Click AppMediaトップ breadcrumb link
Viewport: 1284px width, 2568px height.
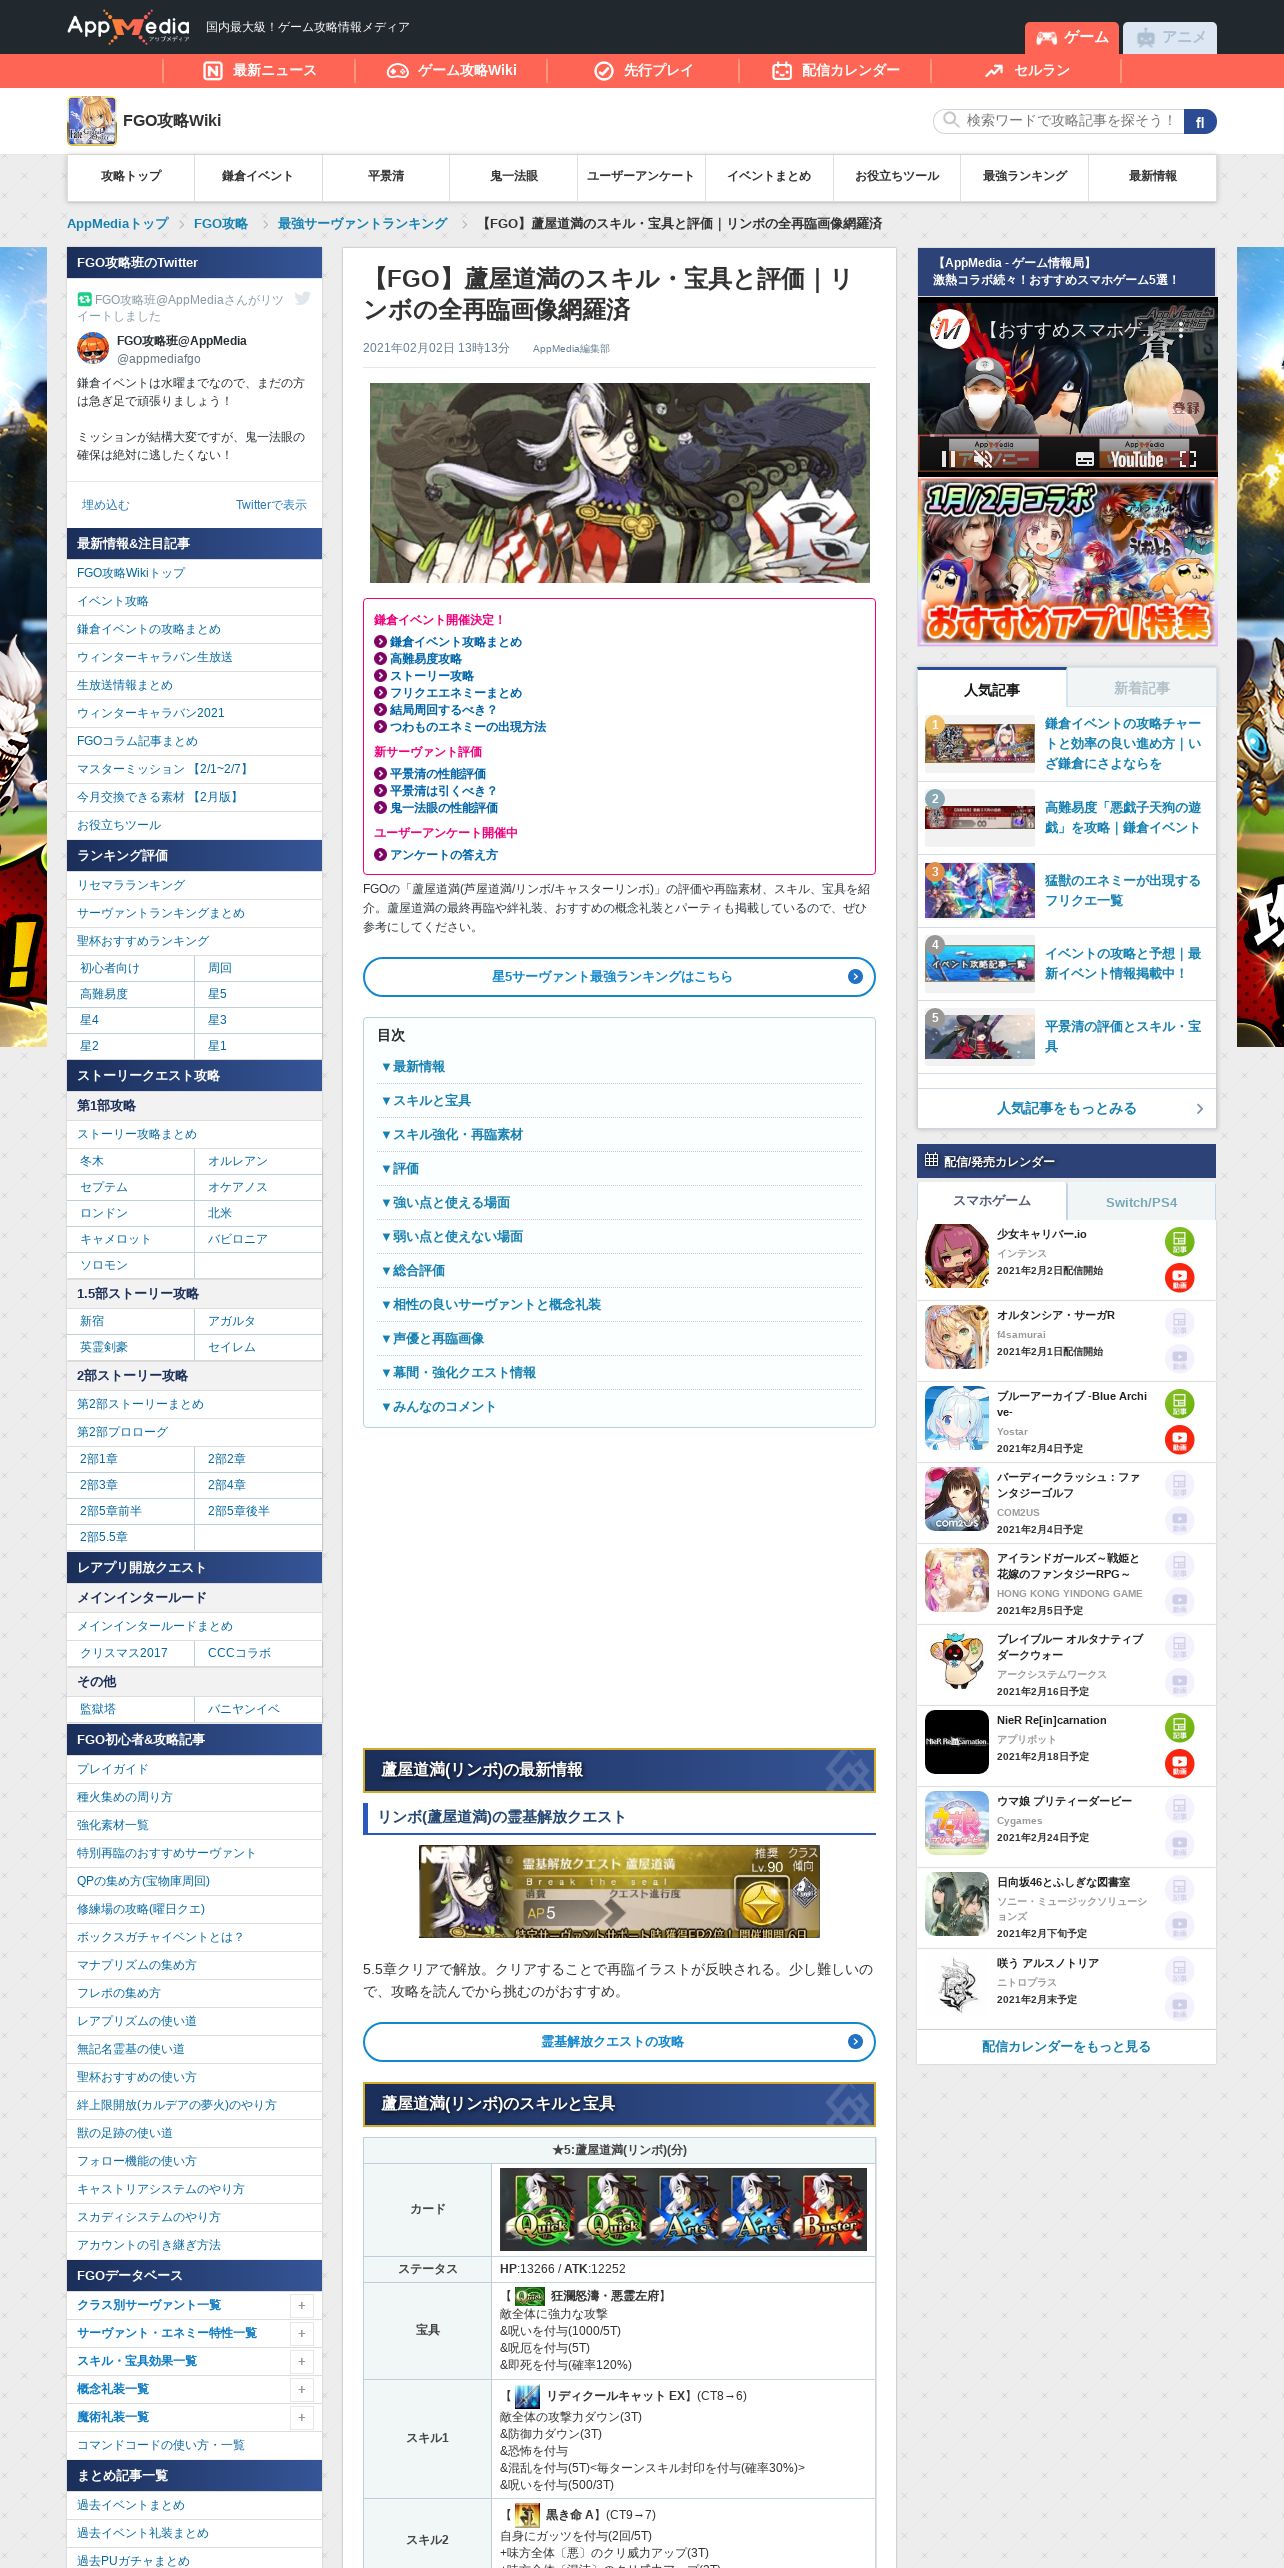coord(117,224)
